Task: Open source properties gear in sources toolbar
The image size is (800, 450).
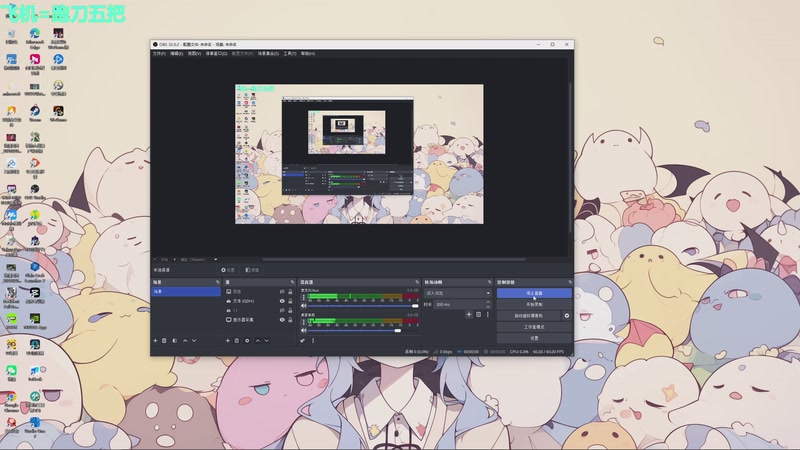Action: click(247, 340)
